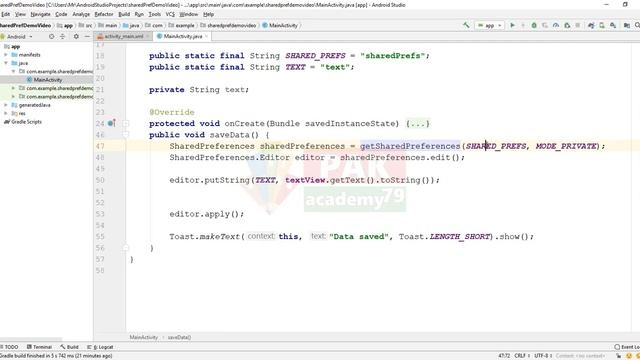Close the MainActivity.java tab
Screen dimensions: 640x360
(207, 36)
